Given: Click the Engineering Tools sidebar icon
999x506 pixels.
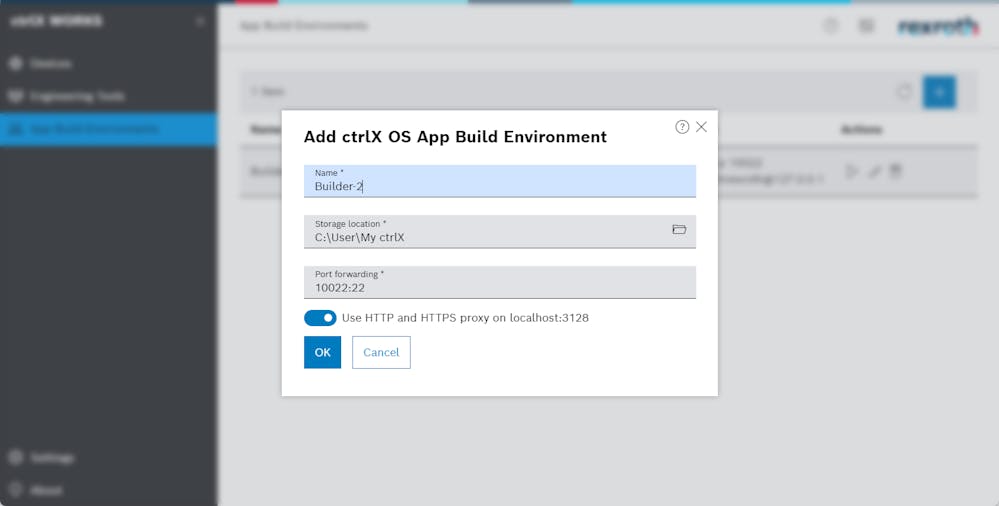Looking at the screenshot, I should [15, 96].
